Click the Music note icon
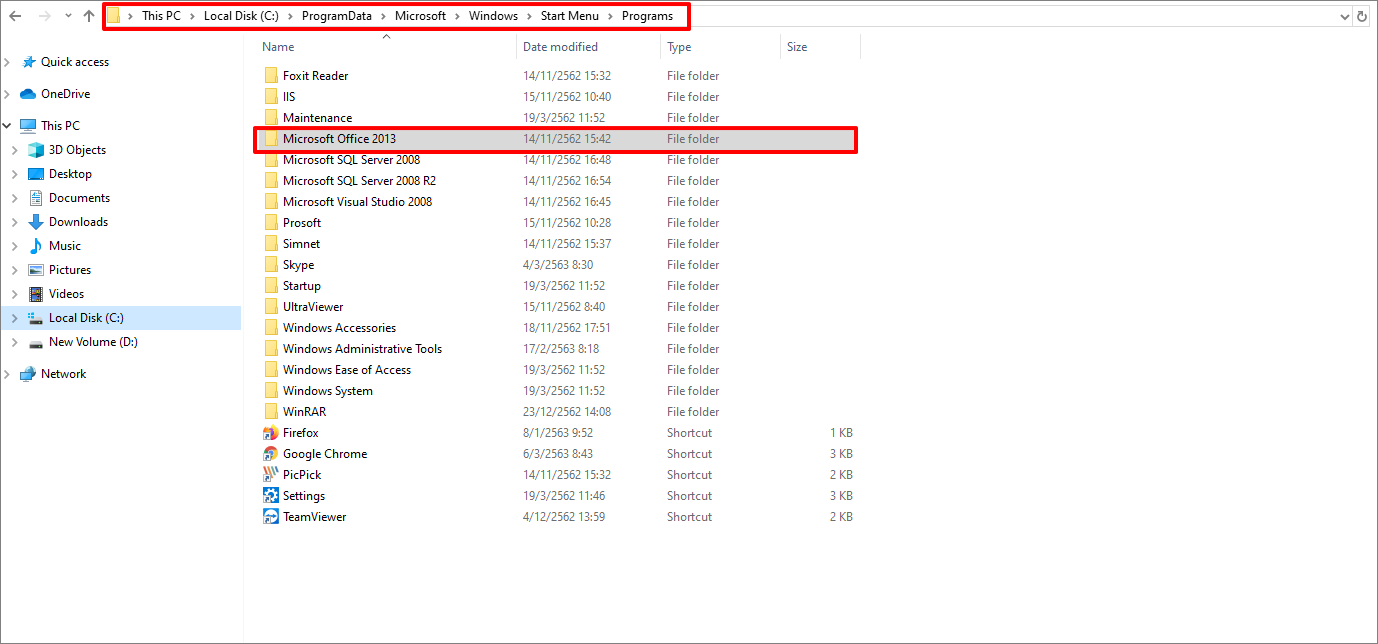Viewport: 1378px width, 644px height. pyautogui.click(x=36, y=246)
